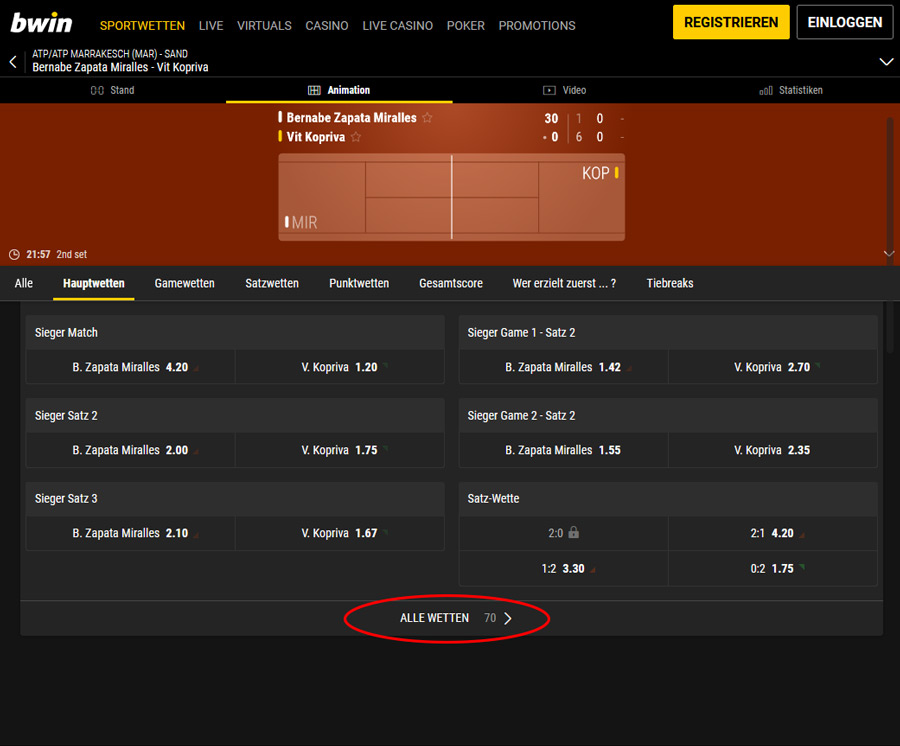Select the Punktwetten filter
Image resolution: width=900 pixels, height=746 pixels.
click(359, 283)
